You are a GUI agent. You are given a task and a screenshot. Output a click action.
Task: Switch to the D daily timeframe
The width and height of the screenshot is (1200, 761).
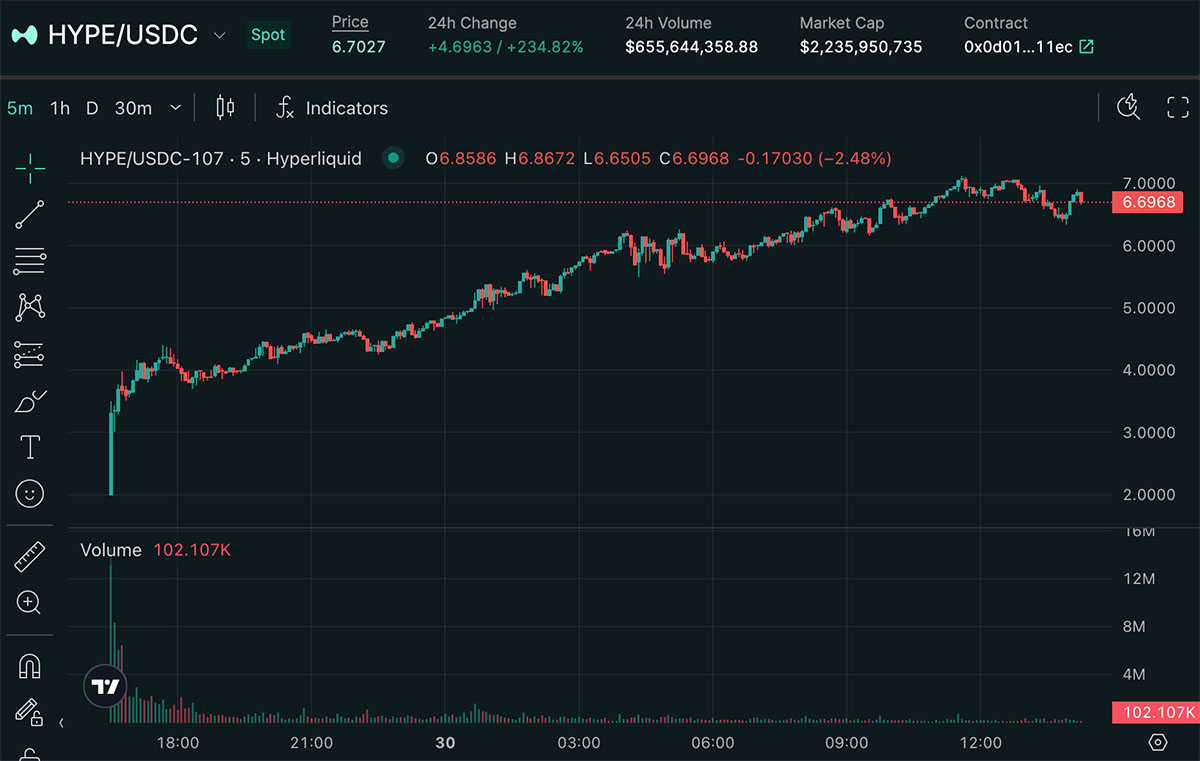(x=92, y=108)
